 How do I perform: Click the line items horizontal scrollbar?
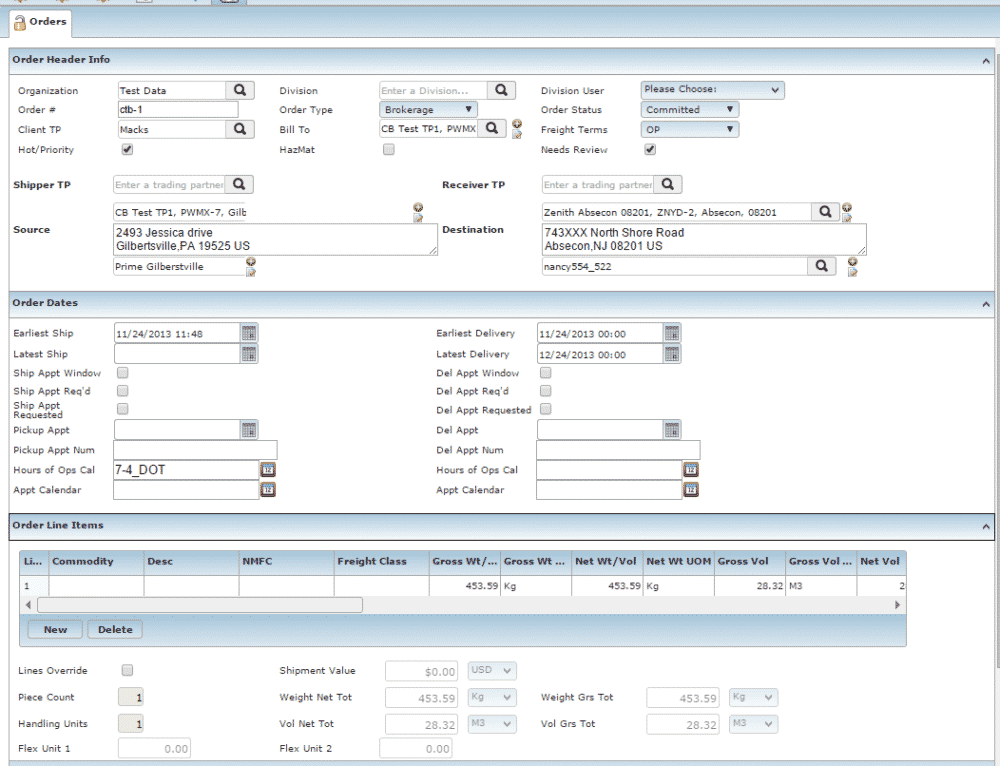(x=200, y=605)
